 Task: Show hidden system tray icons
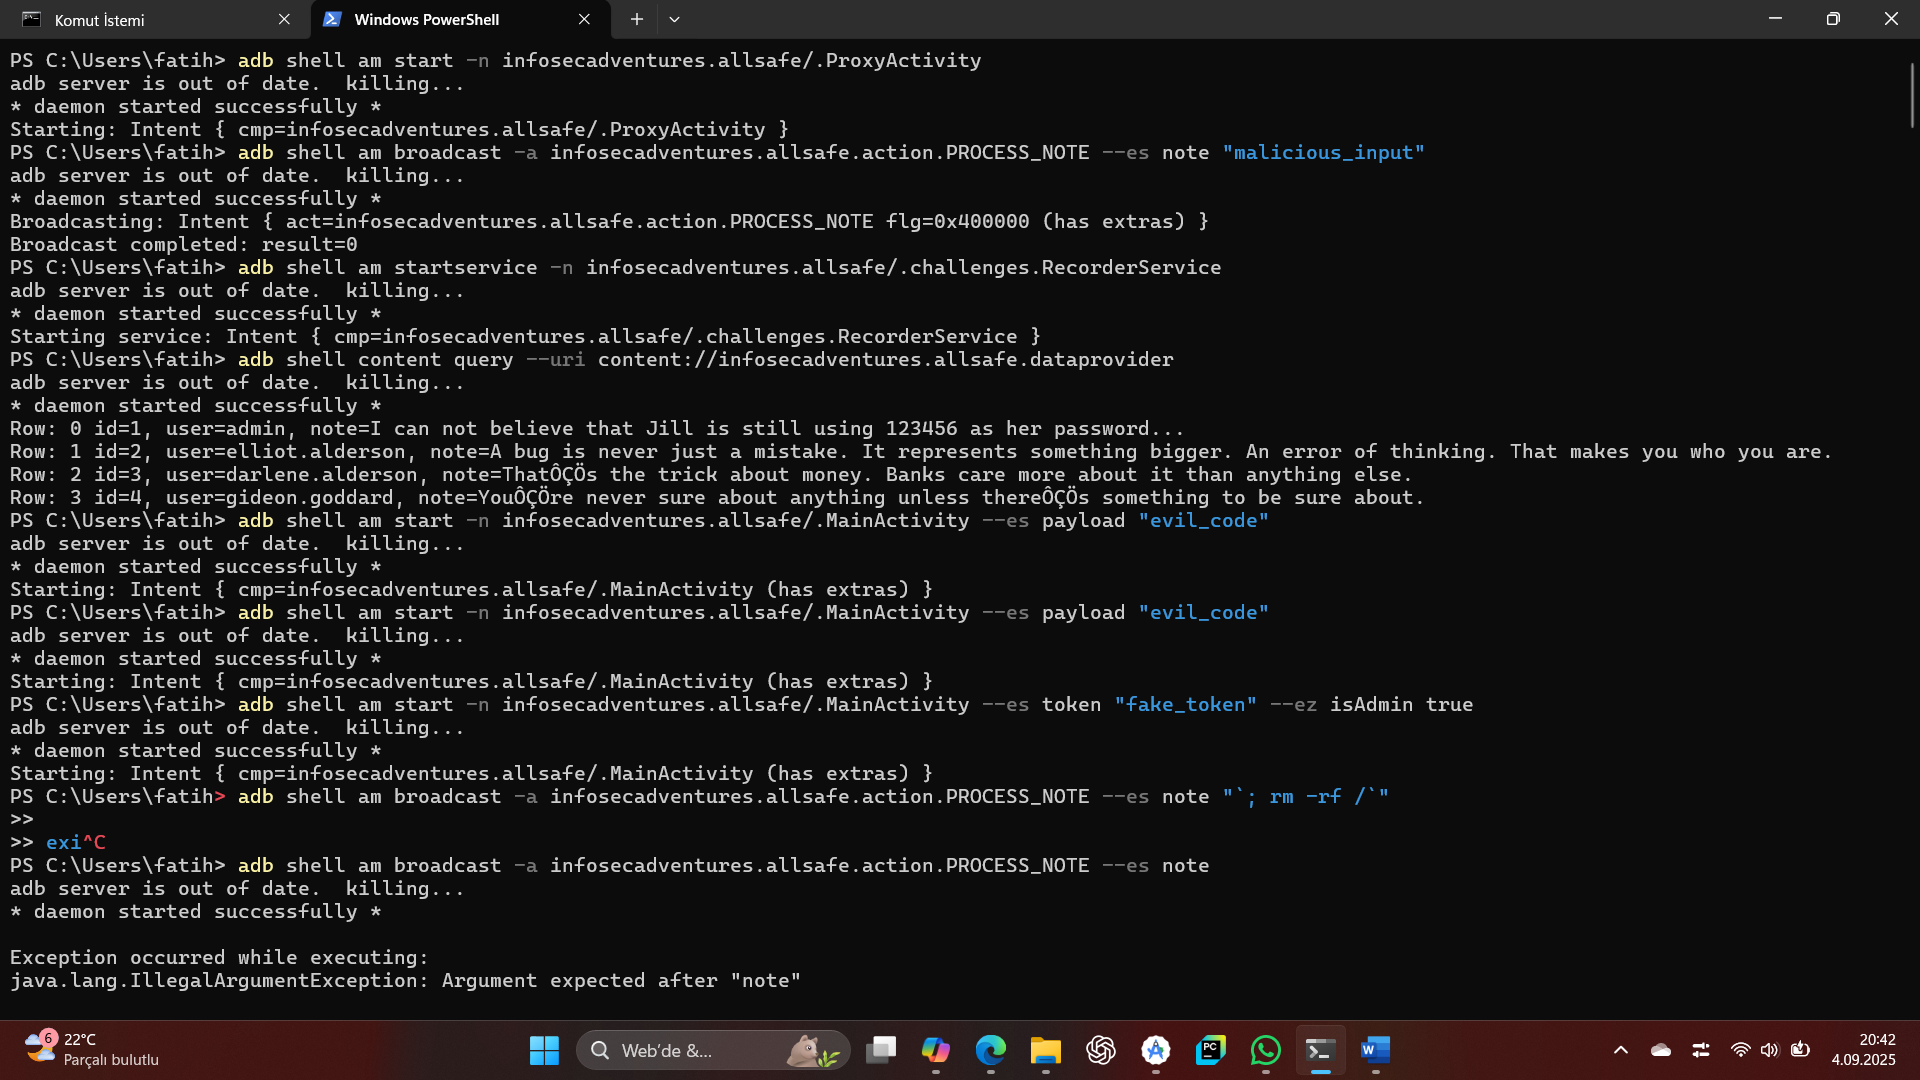click(1621, 1050)
